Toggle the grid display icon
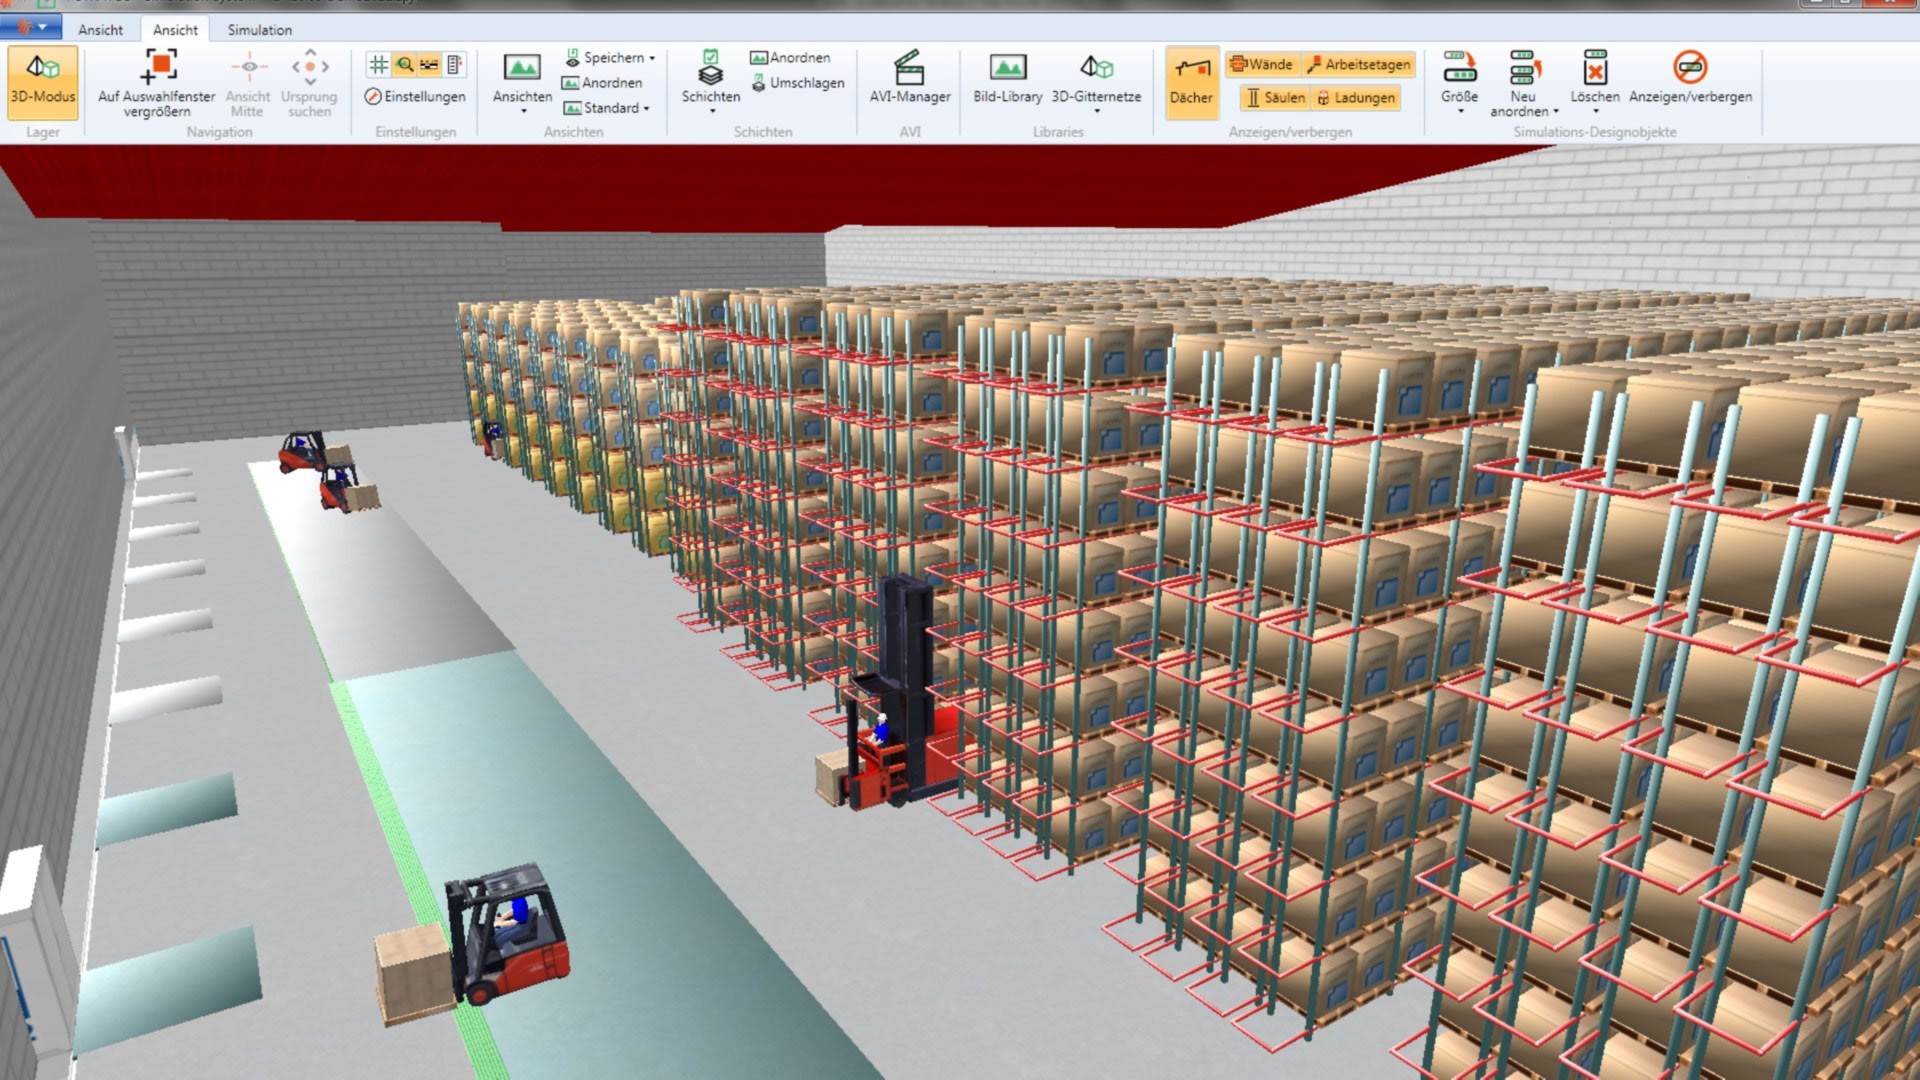1920x1080 pixels. click(x=378, y=65)
